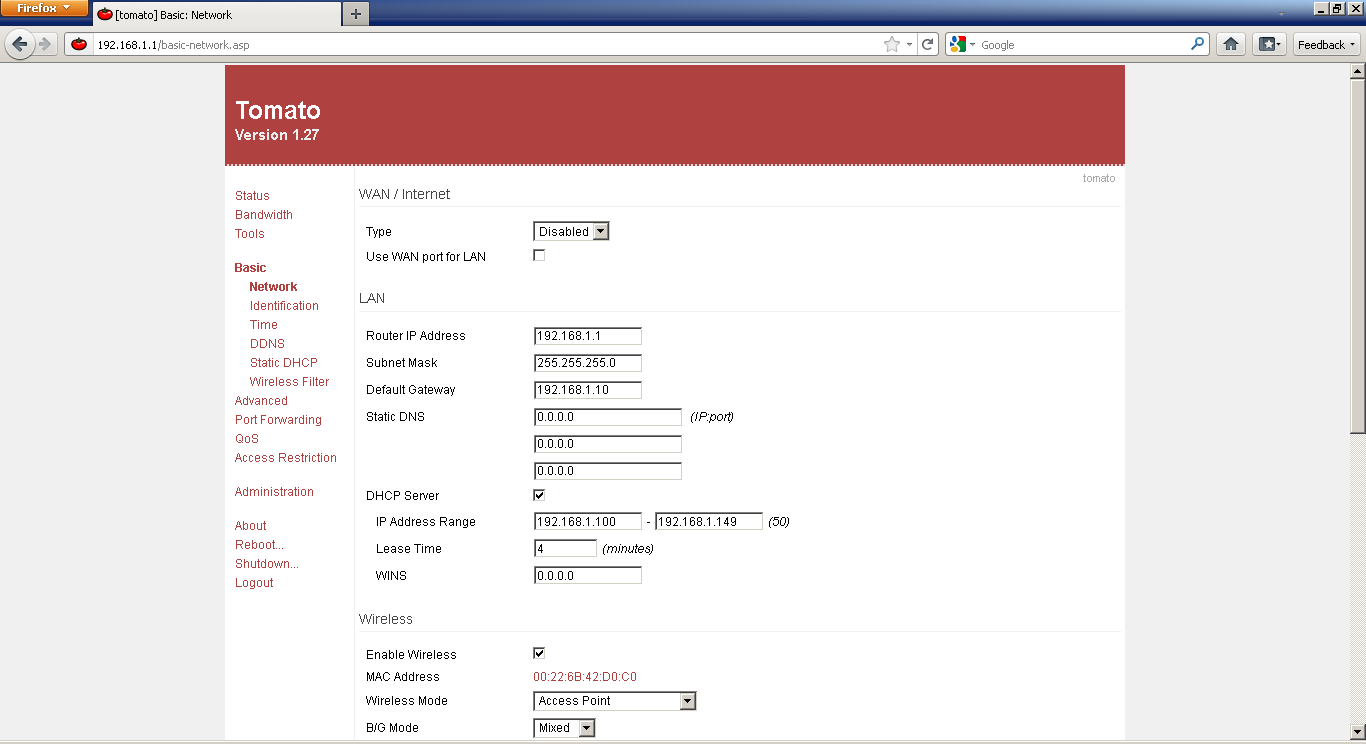Click the IP range start field 192.168.1.100
The height and width of the screenshot is (744, 1366).
(x=588, y=522)
